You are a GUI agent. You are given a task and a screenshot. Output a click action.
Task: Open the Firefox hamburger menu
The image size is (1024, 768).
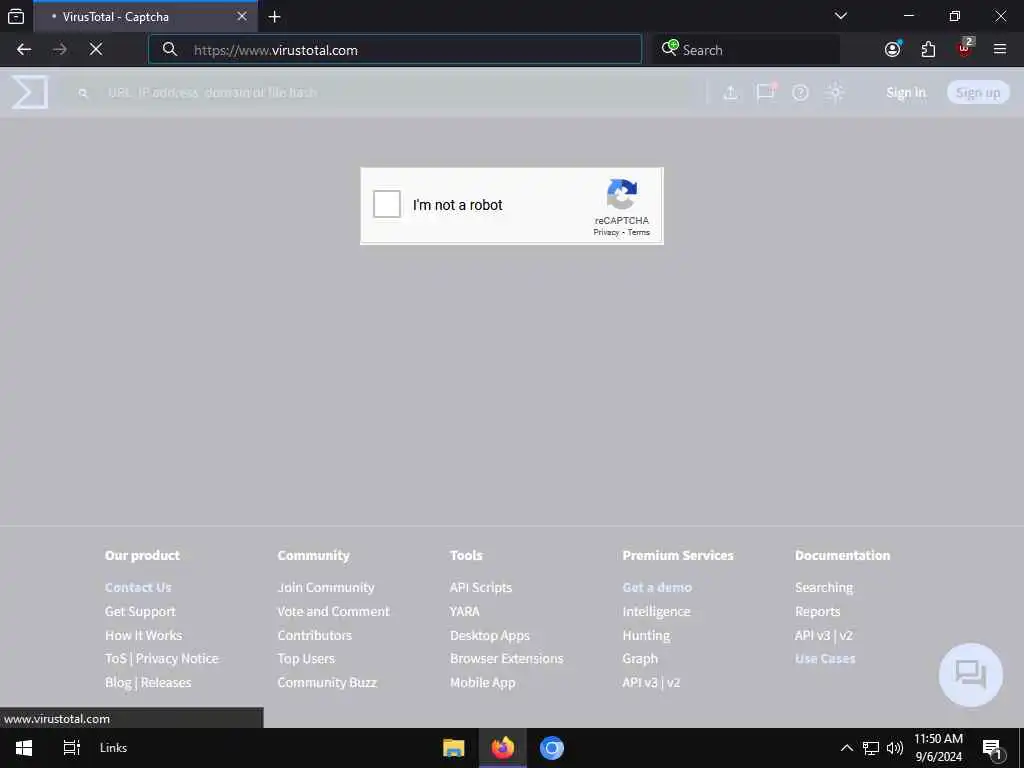pos(1000,50)
